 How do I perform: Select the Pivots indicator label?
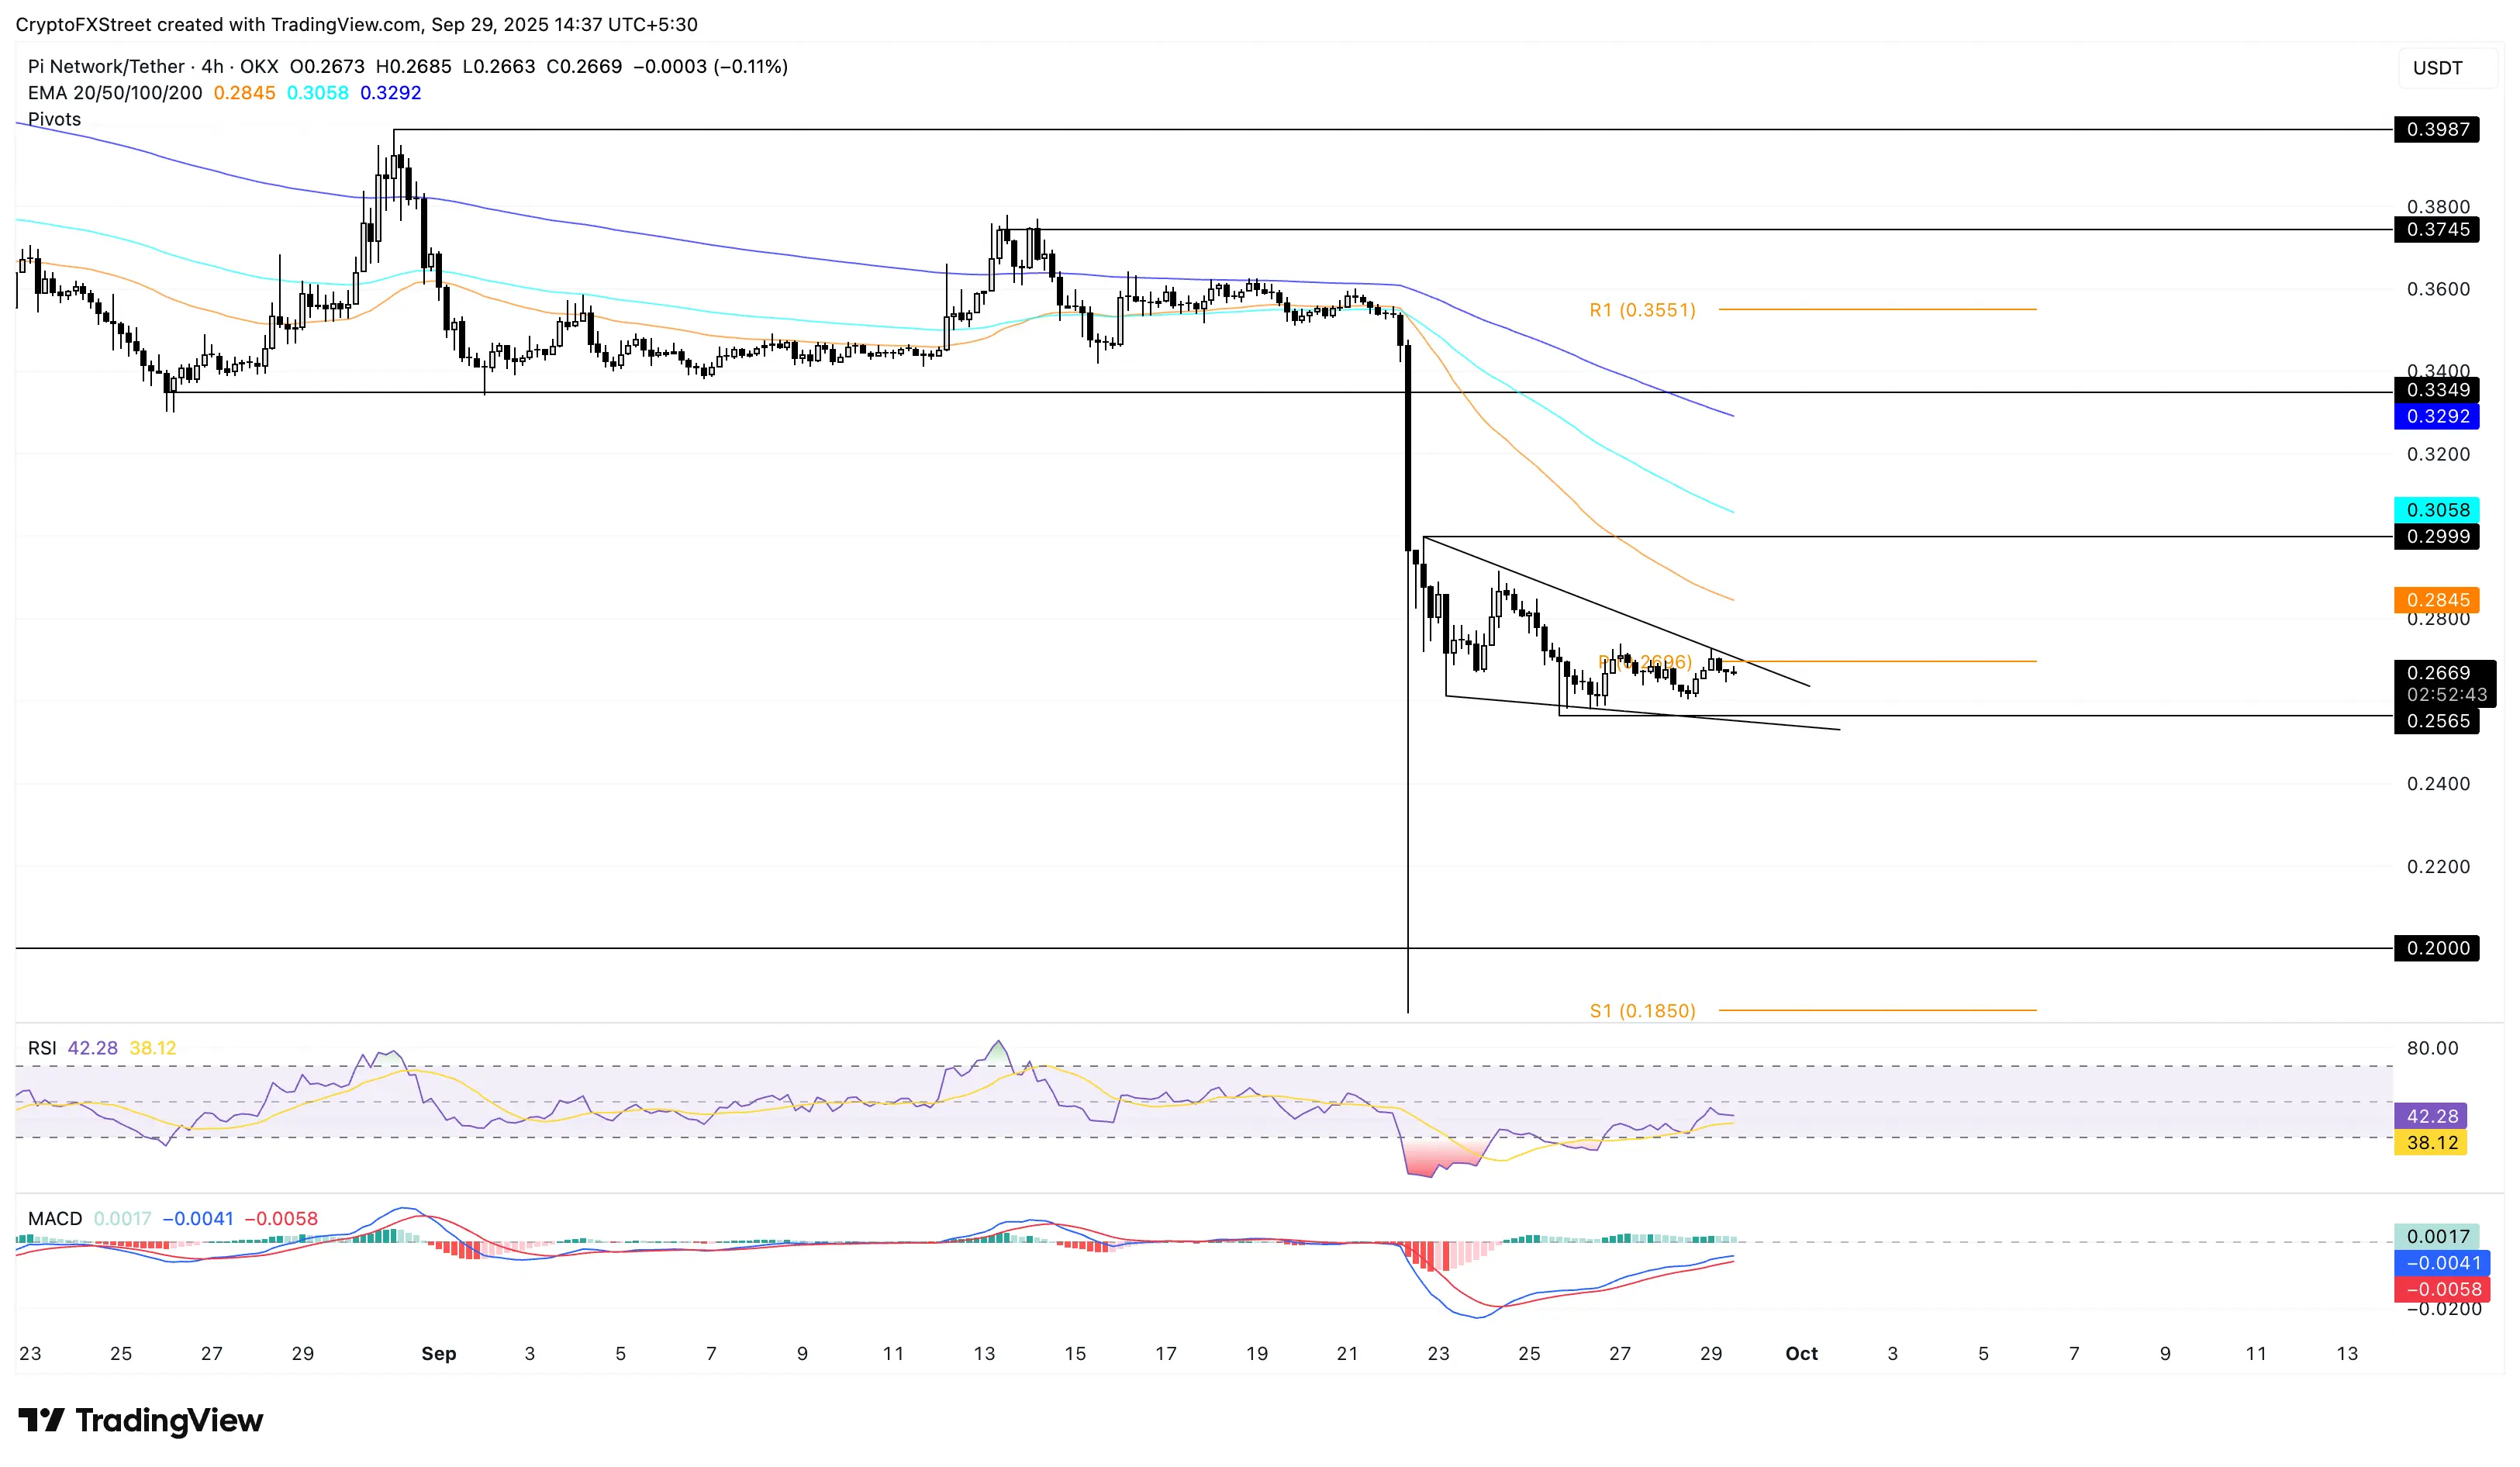click(54, 119)
